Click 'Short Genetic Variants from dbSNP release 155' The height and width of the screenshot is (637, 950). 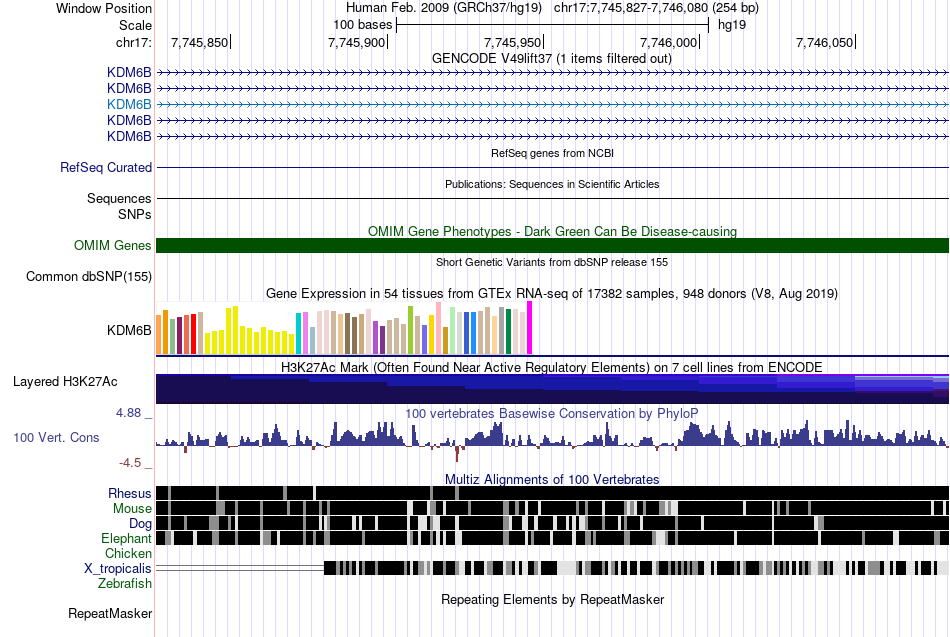[552, 262]
